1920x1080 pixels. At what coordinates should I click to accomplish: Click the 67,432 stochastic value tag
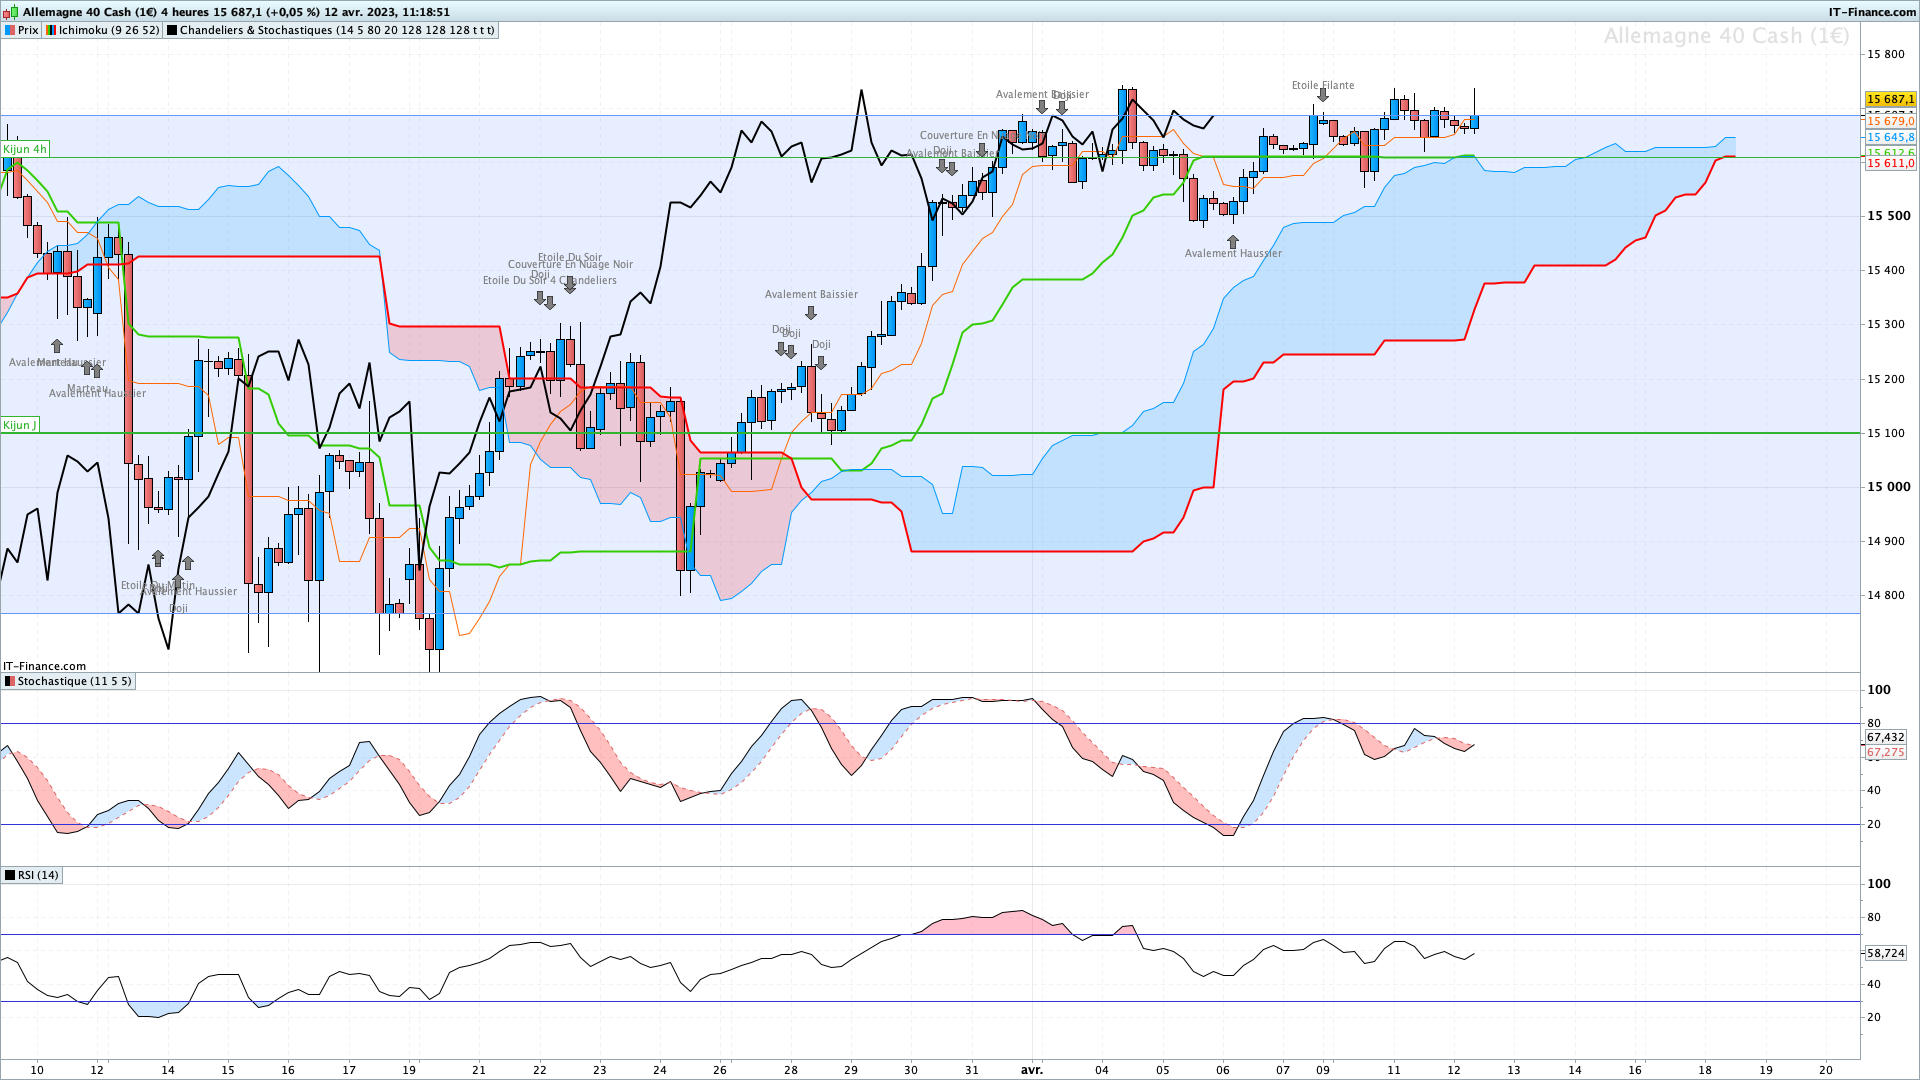tap(1886, 737)
